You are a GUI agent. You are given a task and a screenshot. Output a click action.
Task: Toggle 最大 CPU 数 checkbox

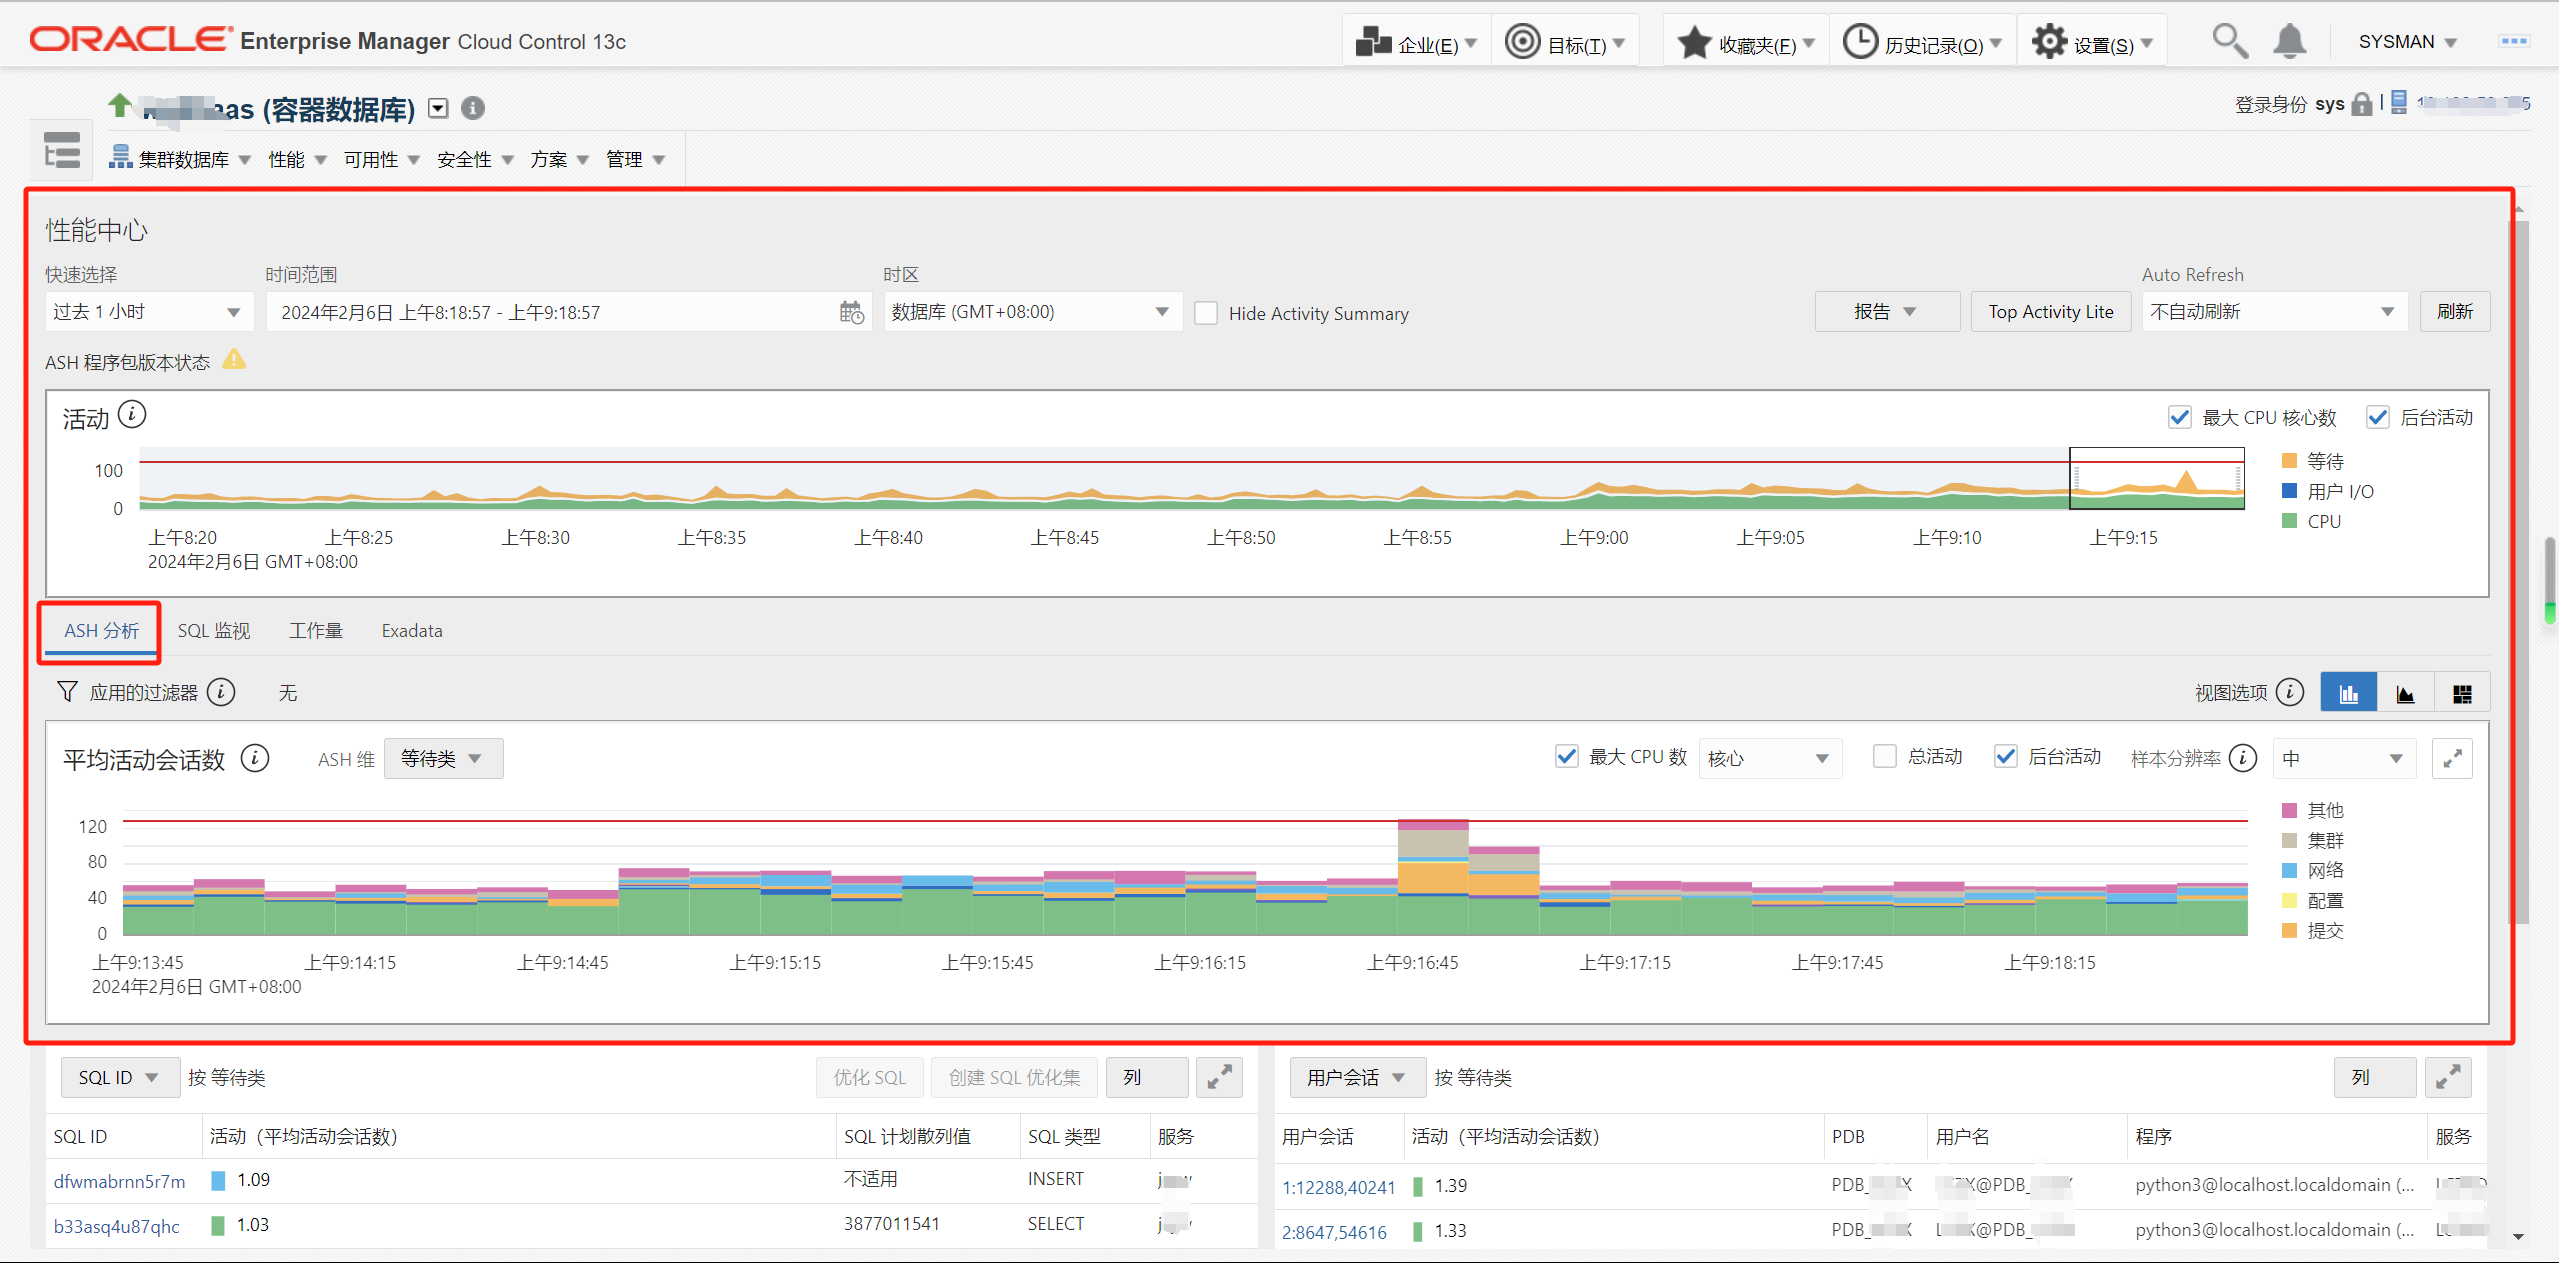1566,757
